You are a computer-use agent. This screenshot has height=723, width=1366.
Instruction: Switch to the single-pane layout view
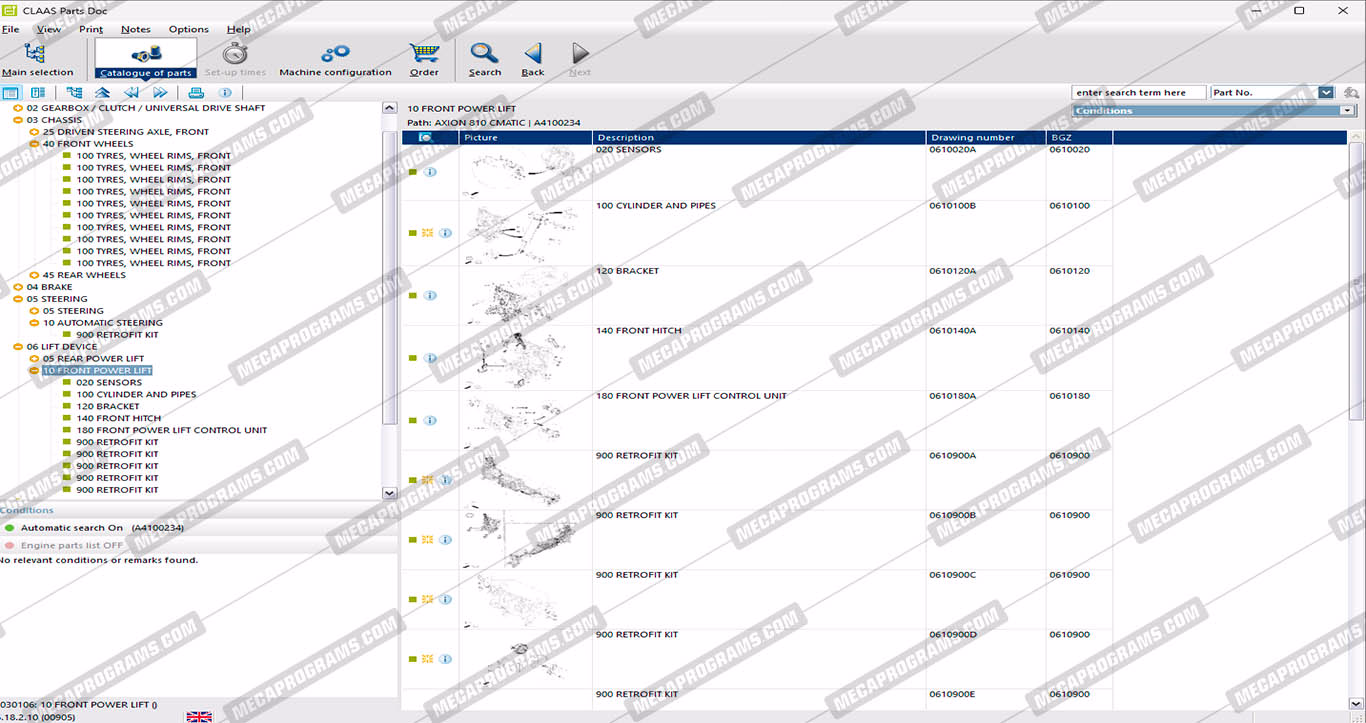pyautogui.click(x=11, y=93)
